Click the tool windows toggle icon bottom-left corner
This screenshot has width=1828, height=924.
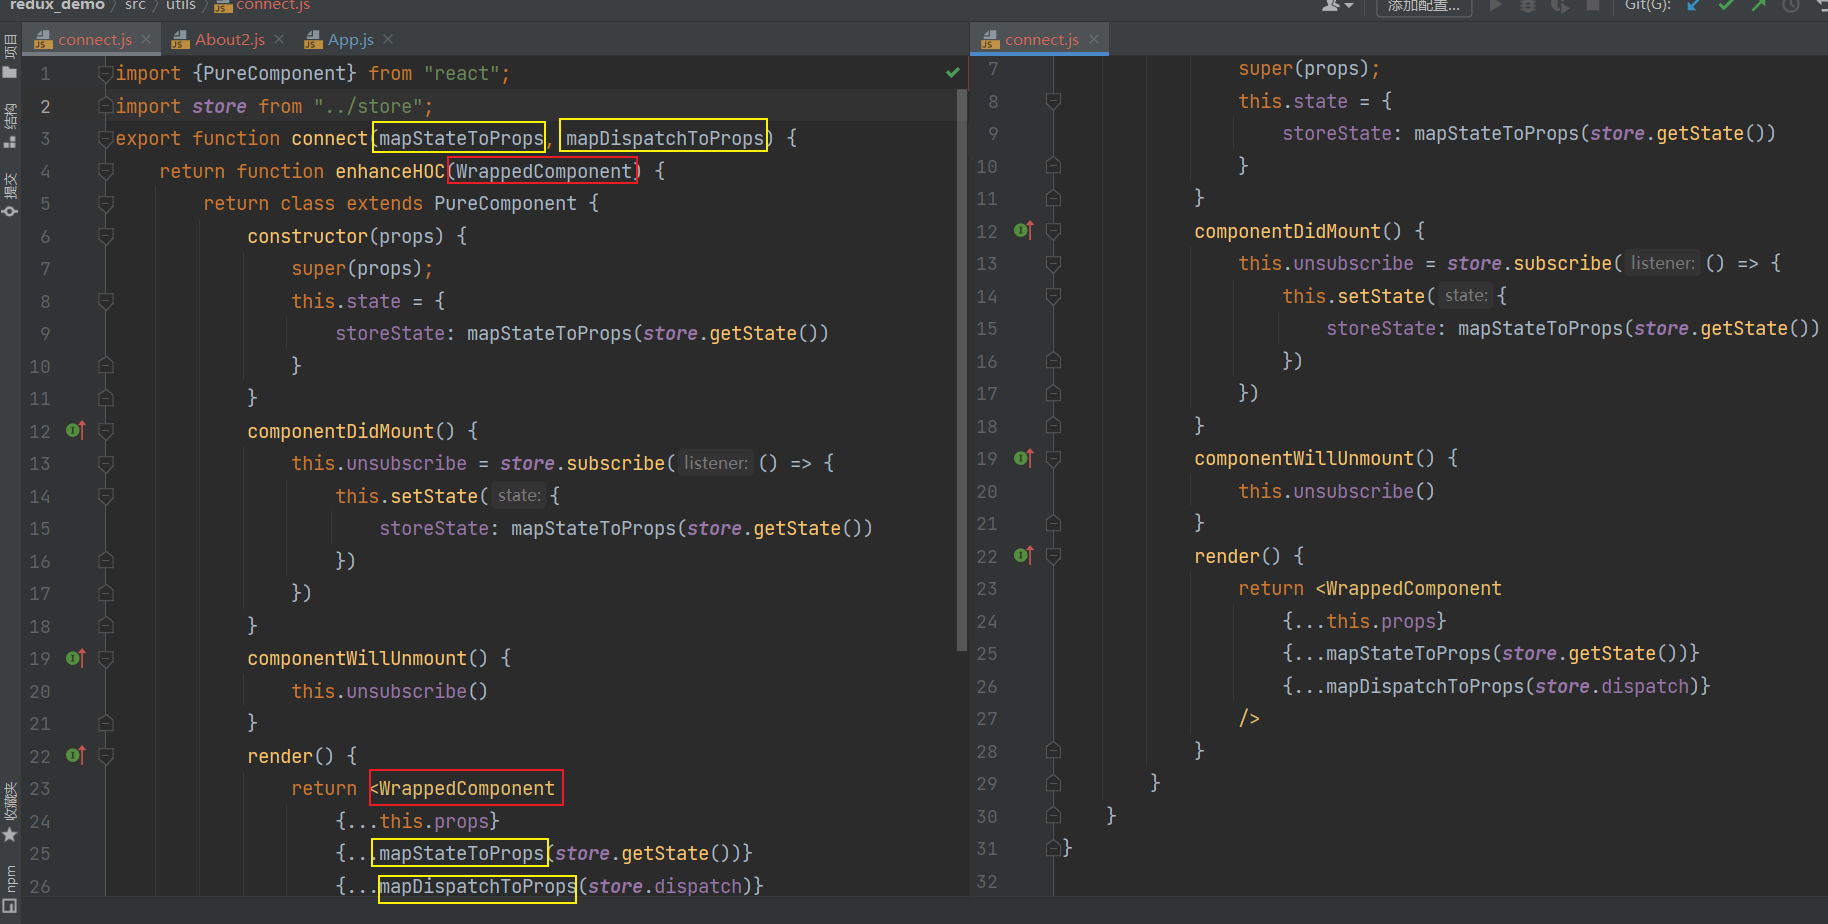(x=10, y=907)
